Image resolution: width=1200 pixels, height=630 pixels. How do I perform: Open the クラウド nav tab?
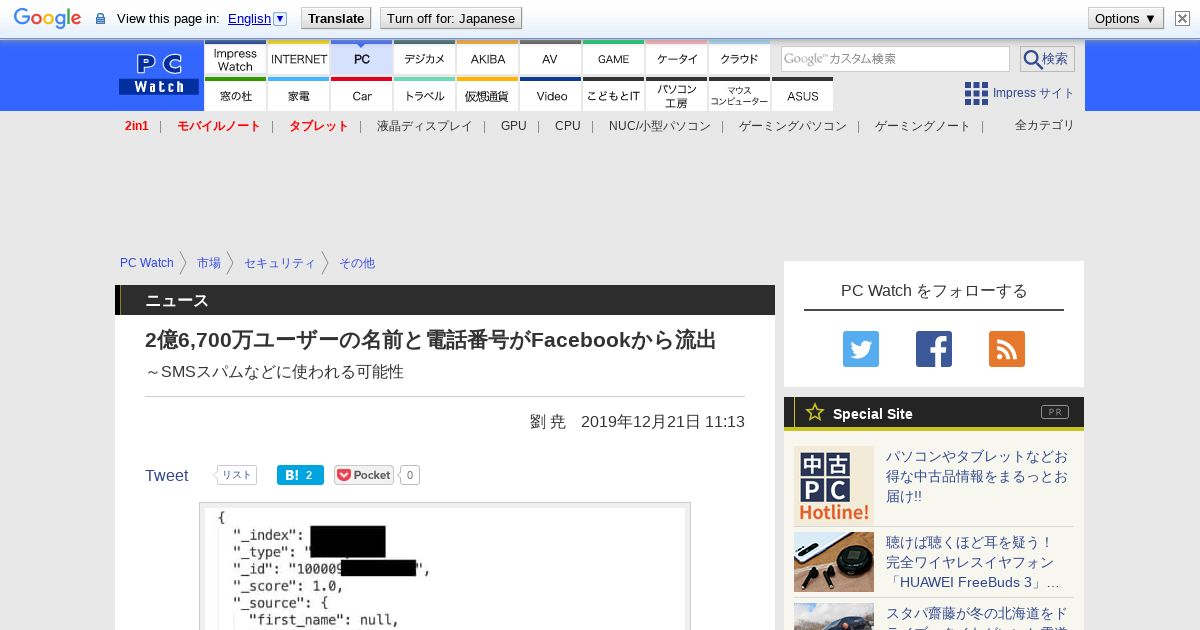[x=740, y=59]
